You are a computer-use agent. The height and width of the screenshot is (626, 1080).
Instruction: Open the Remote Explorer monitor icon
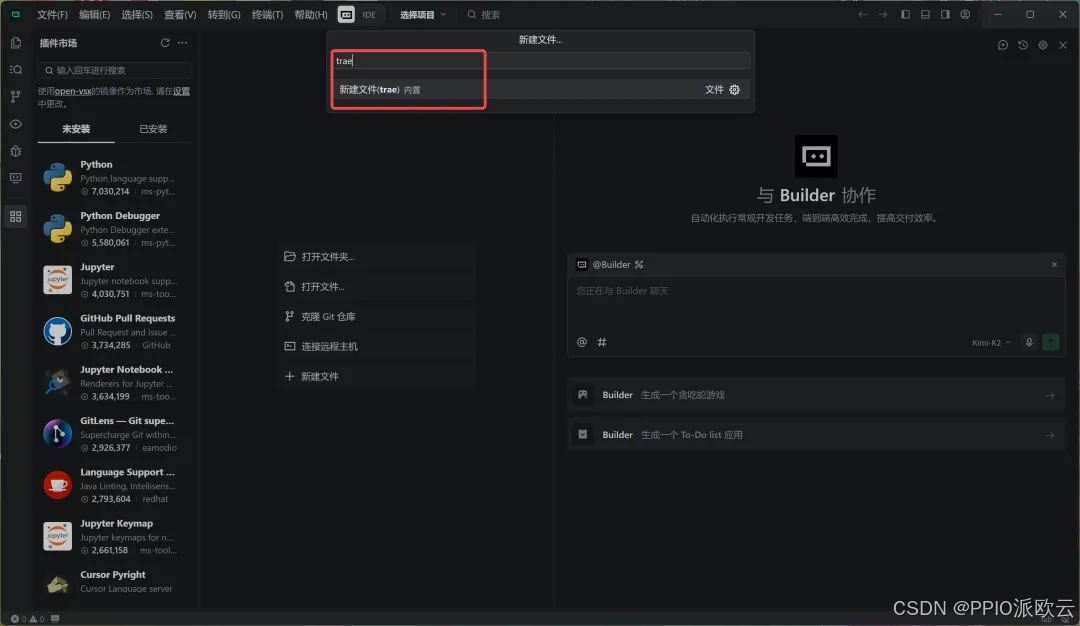(15, 178)
